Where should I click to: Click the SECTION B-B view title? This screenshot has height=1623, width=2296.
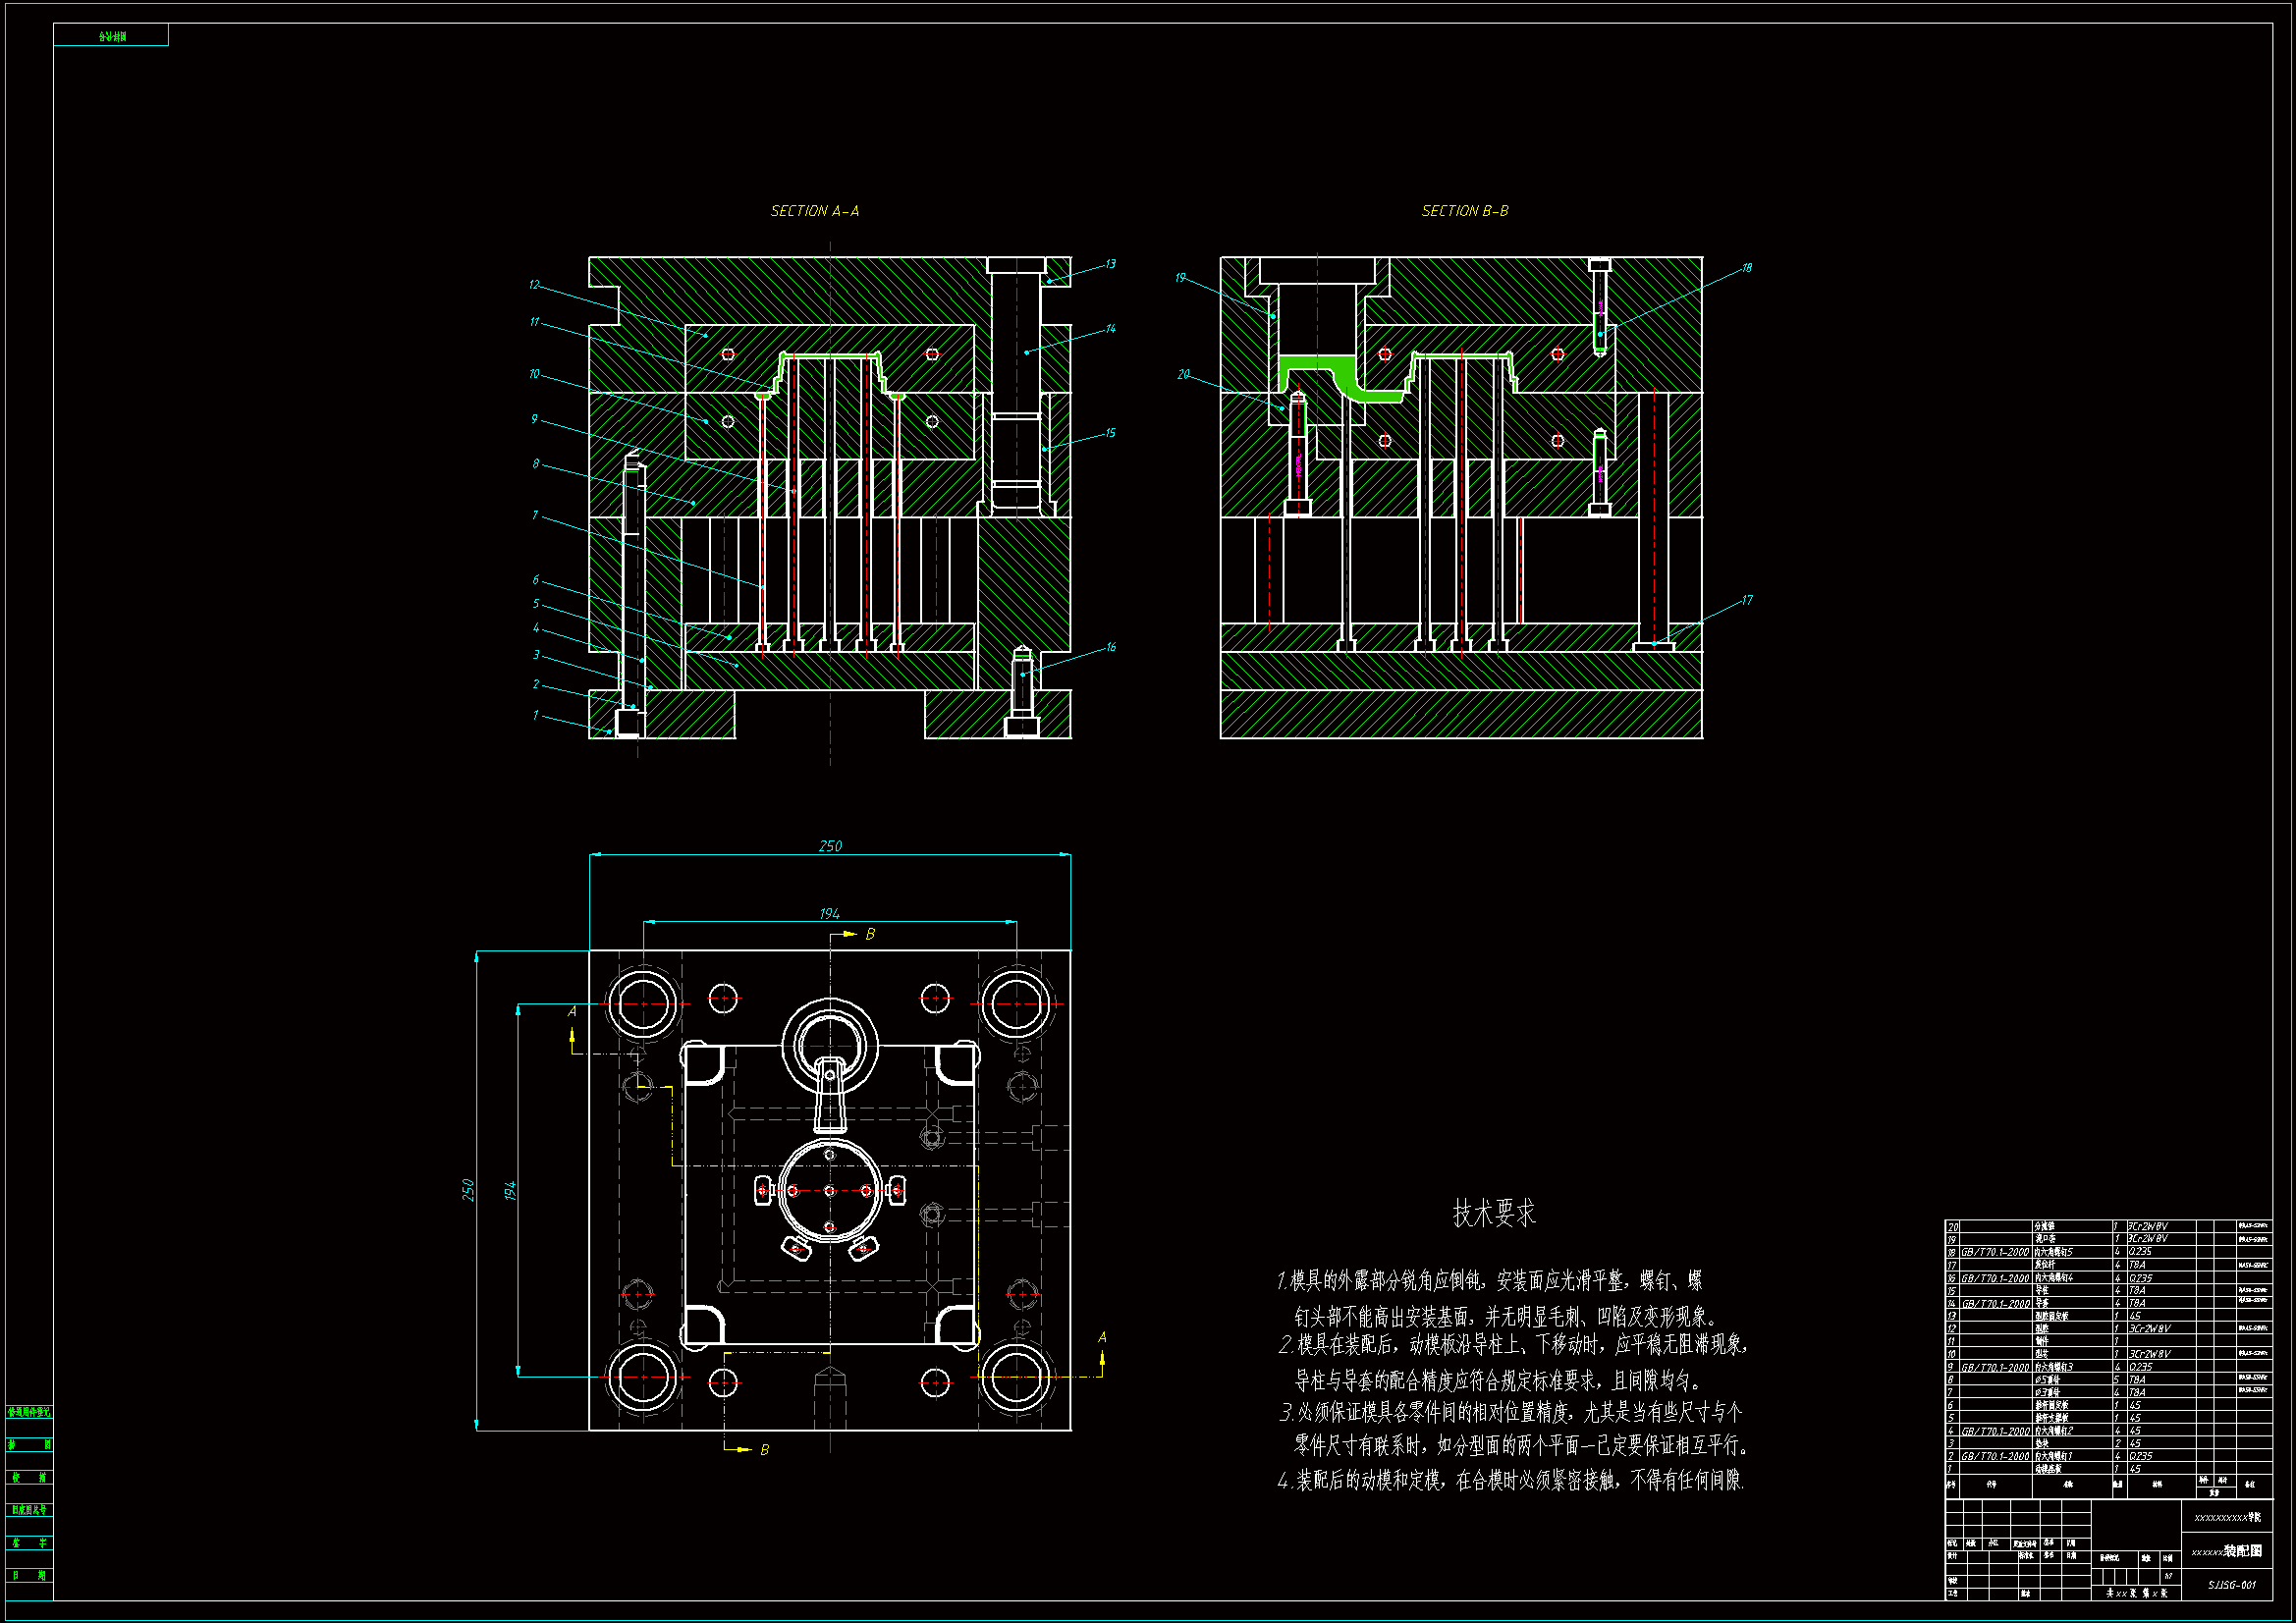click(x=1464, y=211)
